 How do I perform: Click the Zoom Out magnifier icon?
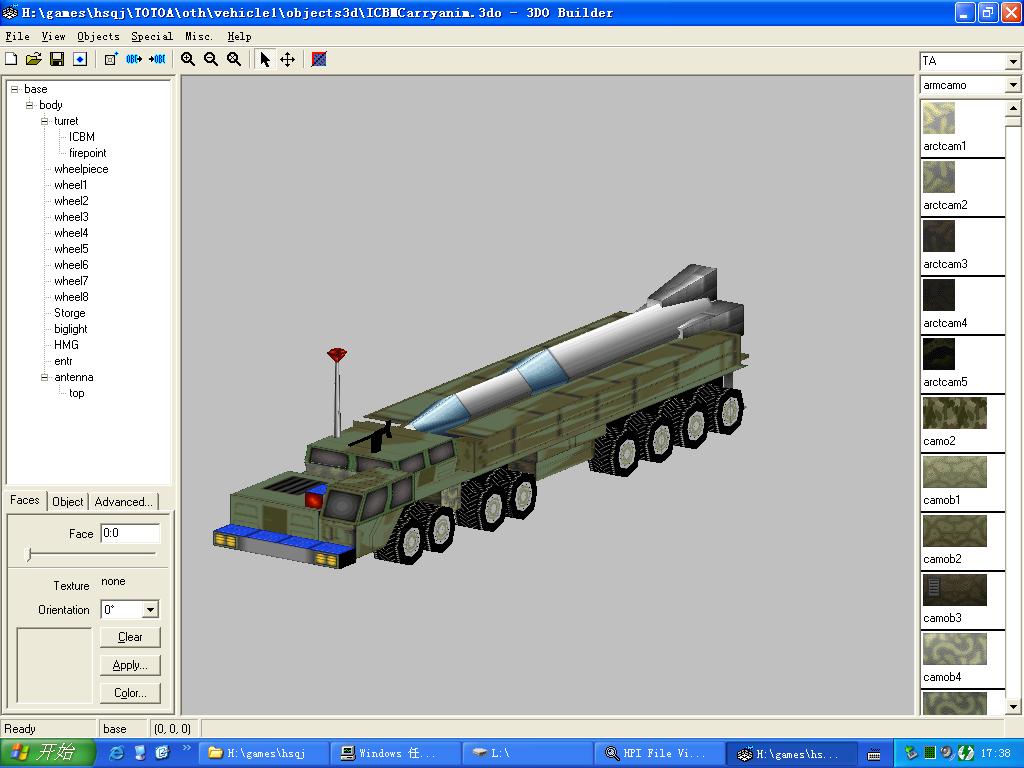(211, 59)
